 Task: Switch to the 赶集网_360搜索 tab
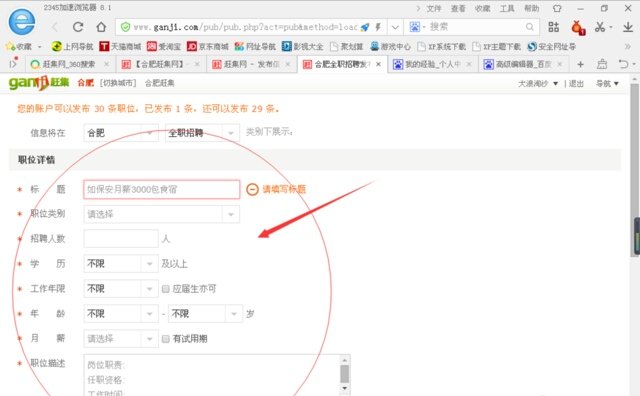[x=69, y=65]
